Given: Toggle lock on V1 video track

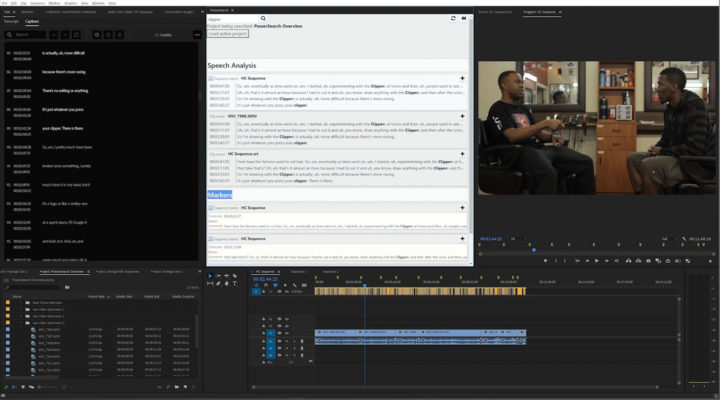Looking at the screenshot, I should [264, 333].
